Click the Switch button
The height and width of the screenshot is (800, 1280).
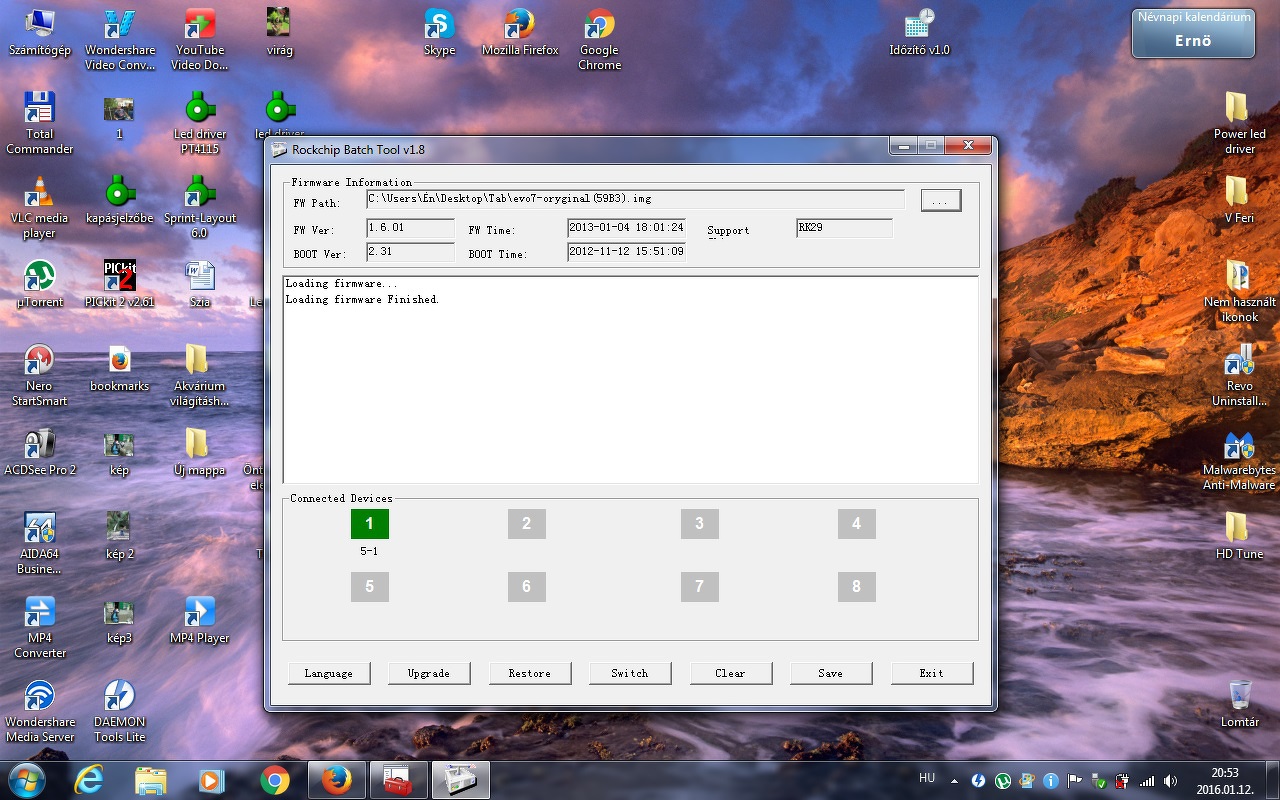coord(630,673)
